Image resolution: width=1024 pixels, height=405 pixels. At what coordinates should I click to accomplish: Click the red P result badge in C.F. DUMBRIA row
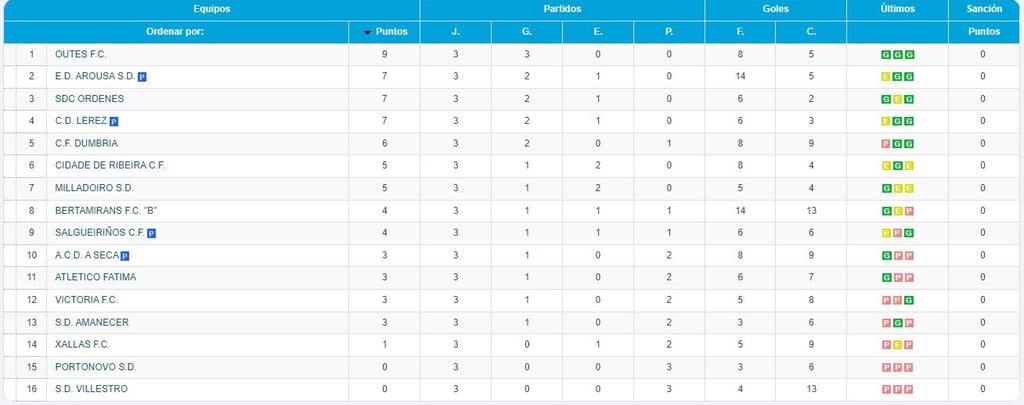pos(886,144)
